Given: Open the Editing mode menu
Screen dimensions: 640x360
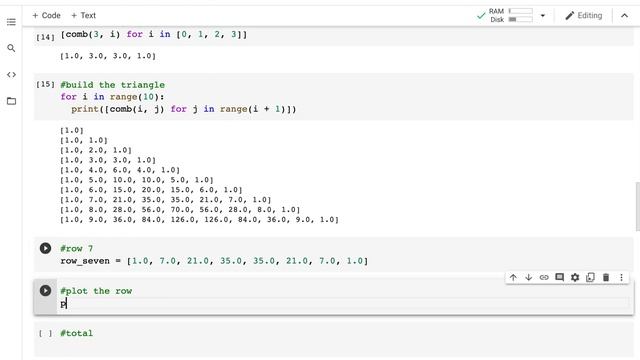Looking at the screenshot, I should tap(584, 16).
